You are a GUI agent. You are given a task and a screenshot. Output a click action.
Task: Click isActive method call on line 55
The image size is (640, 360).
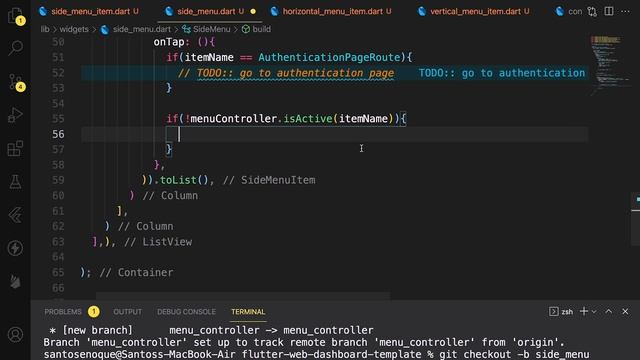(x=308, y=119)
